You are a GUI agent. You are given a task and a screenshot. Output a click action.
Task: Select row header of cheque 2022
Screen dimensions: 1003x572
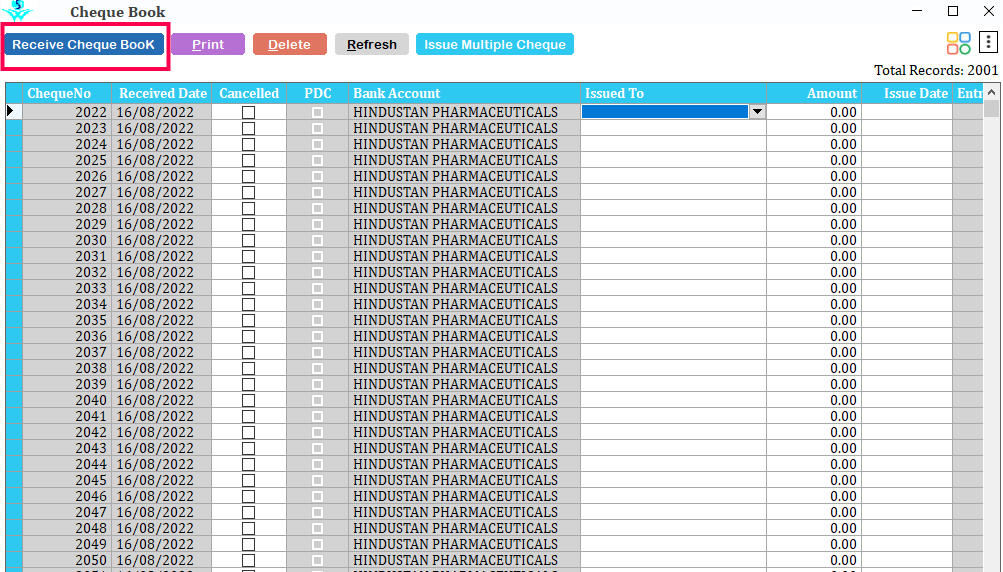click(14, 112)
